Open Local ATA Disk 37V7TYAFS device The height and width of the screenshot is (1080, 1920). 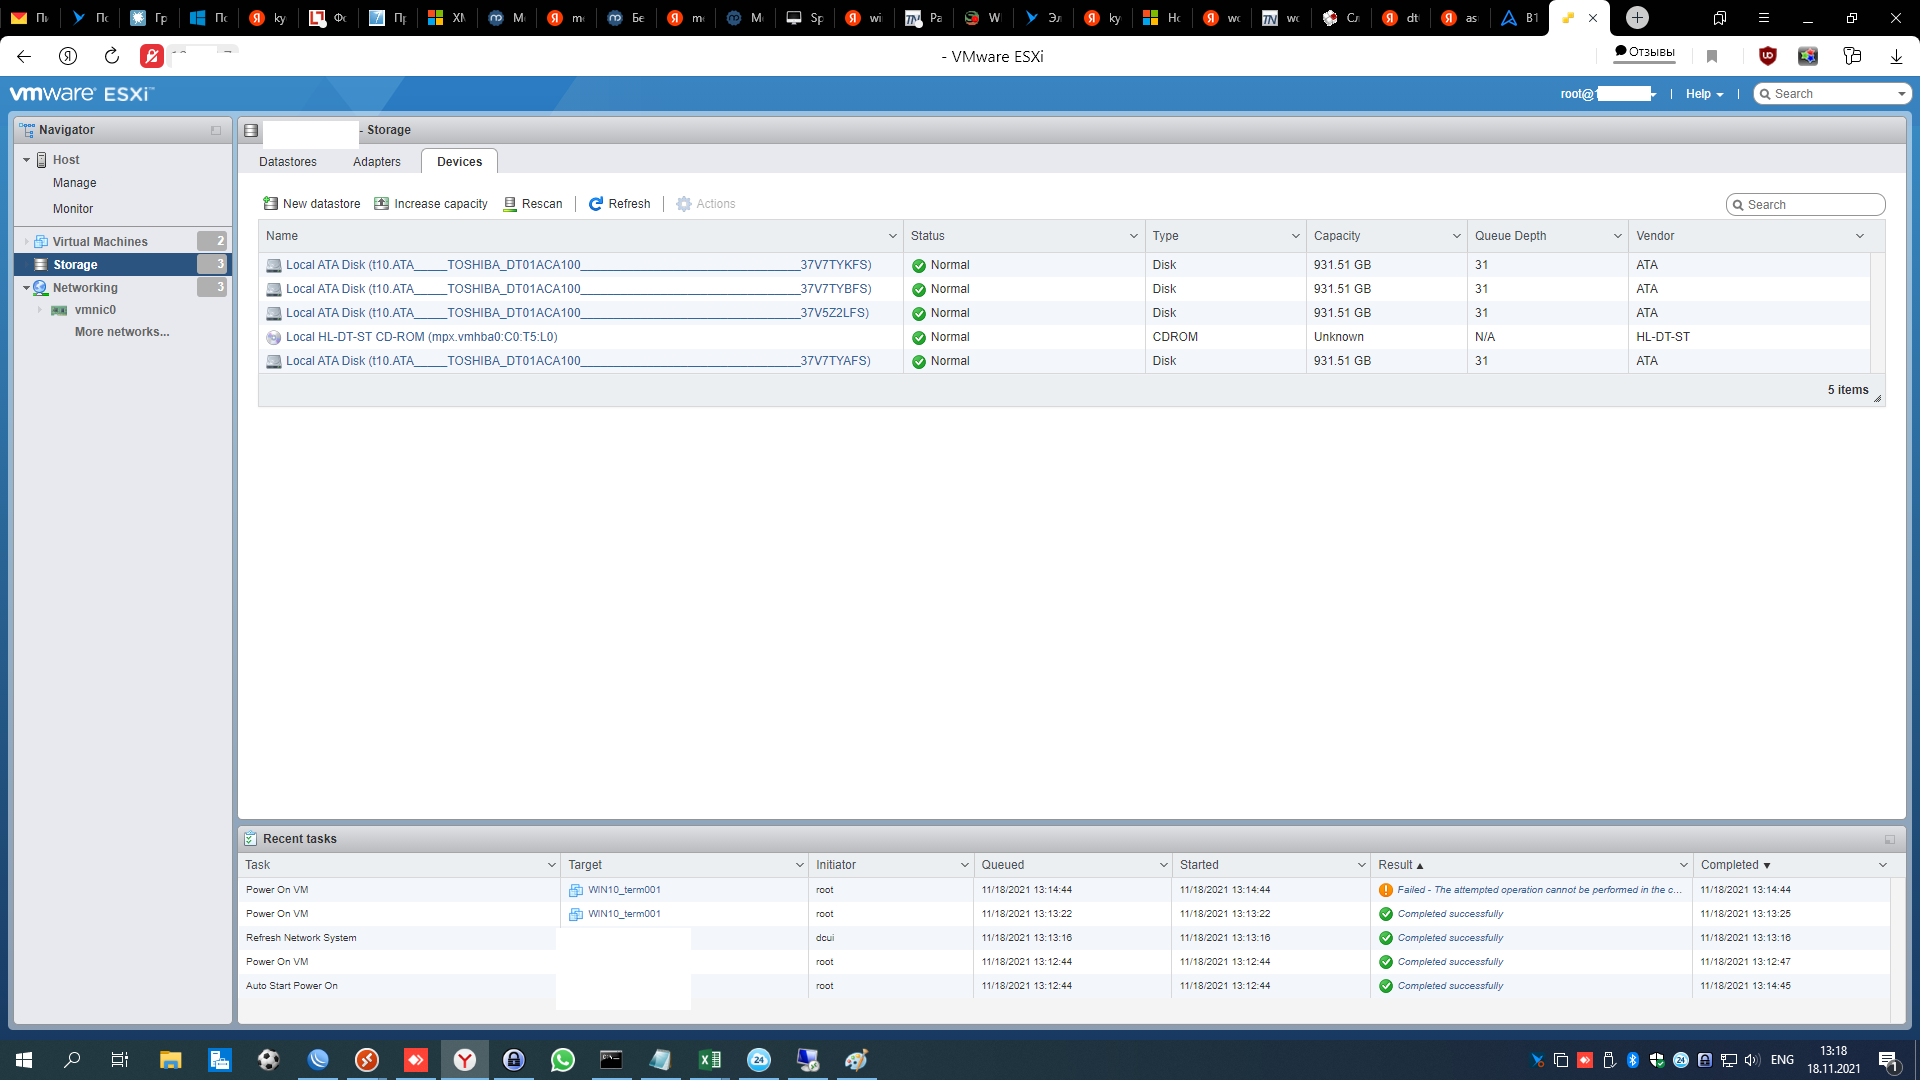[x=578, y=362]
